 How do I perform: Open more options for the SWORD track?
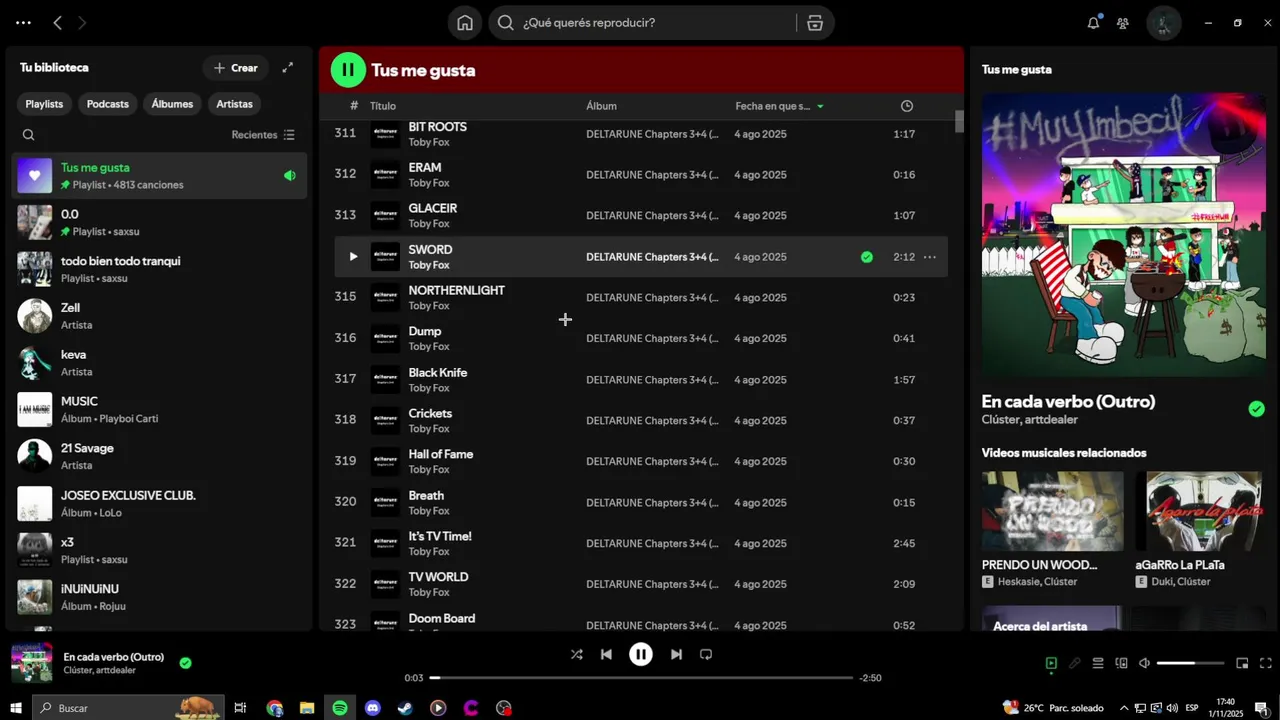coord(930,257)
